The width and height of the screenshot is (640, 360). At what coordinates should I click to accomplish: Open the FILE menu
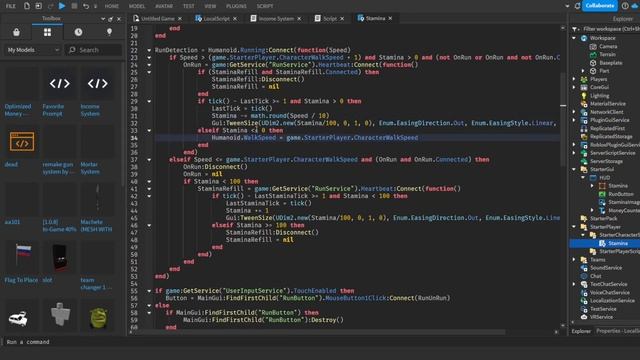click(11, 6)
